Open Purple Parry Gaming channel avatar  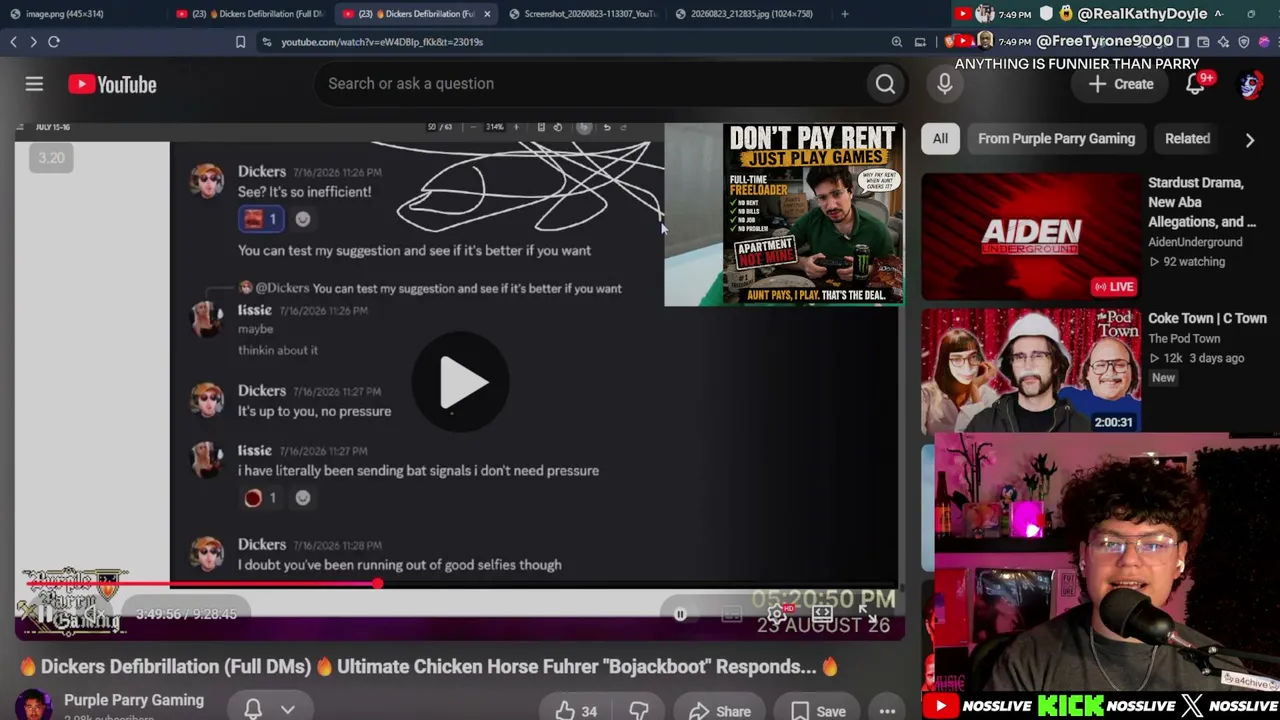click(x=33, y=706)
